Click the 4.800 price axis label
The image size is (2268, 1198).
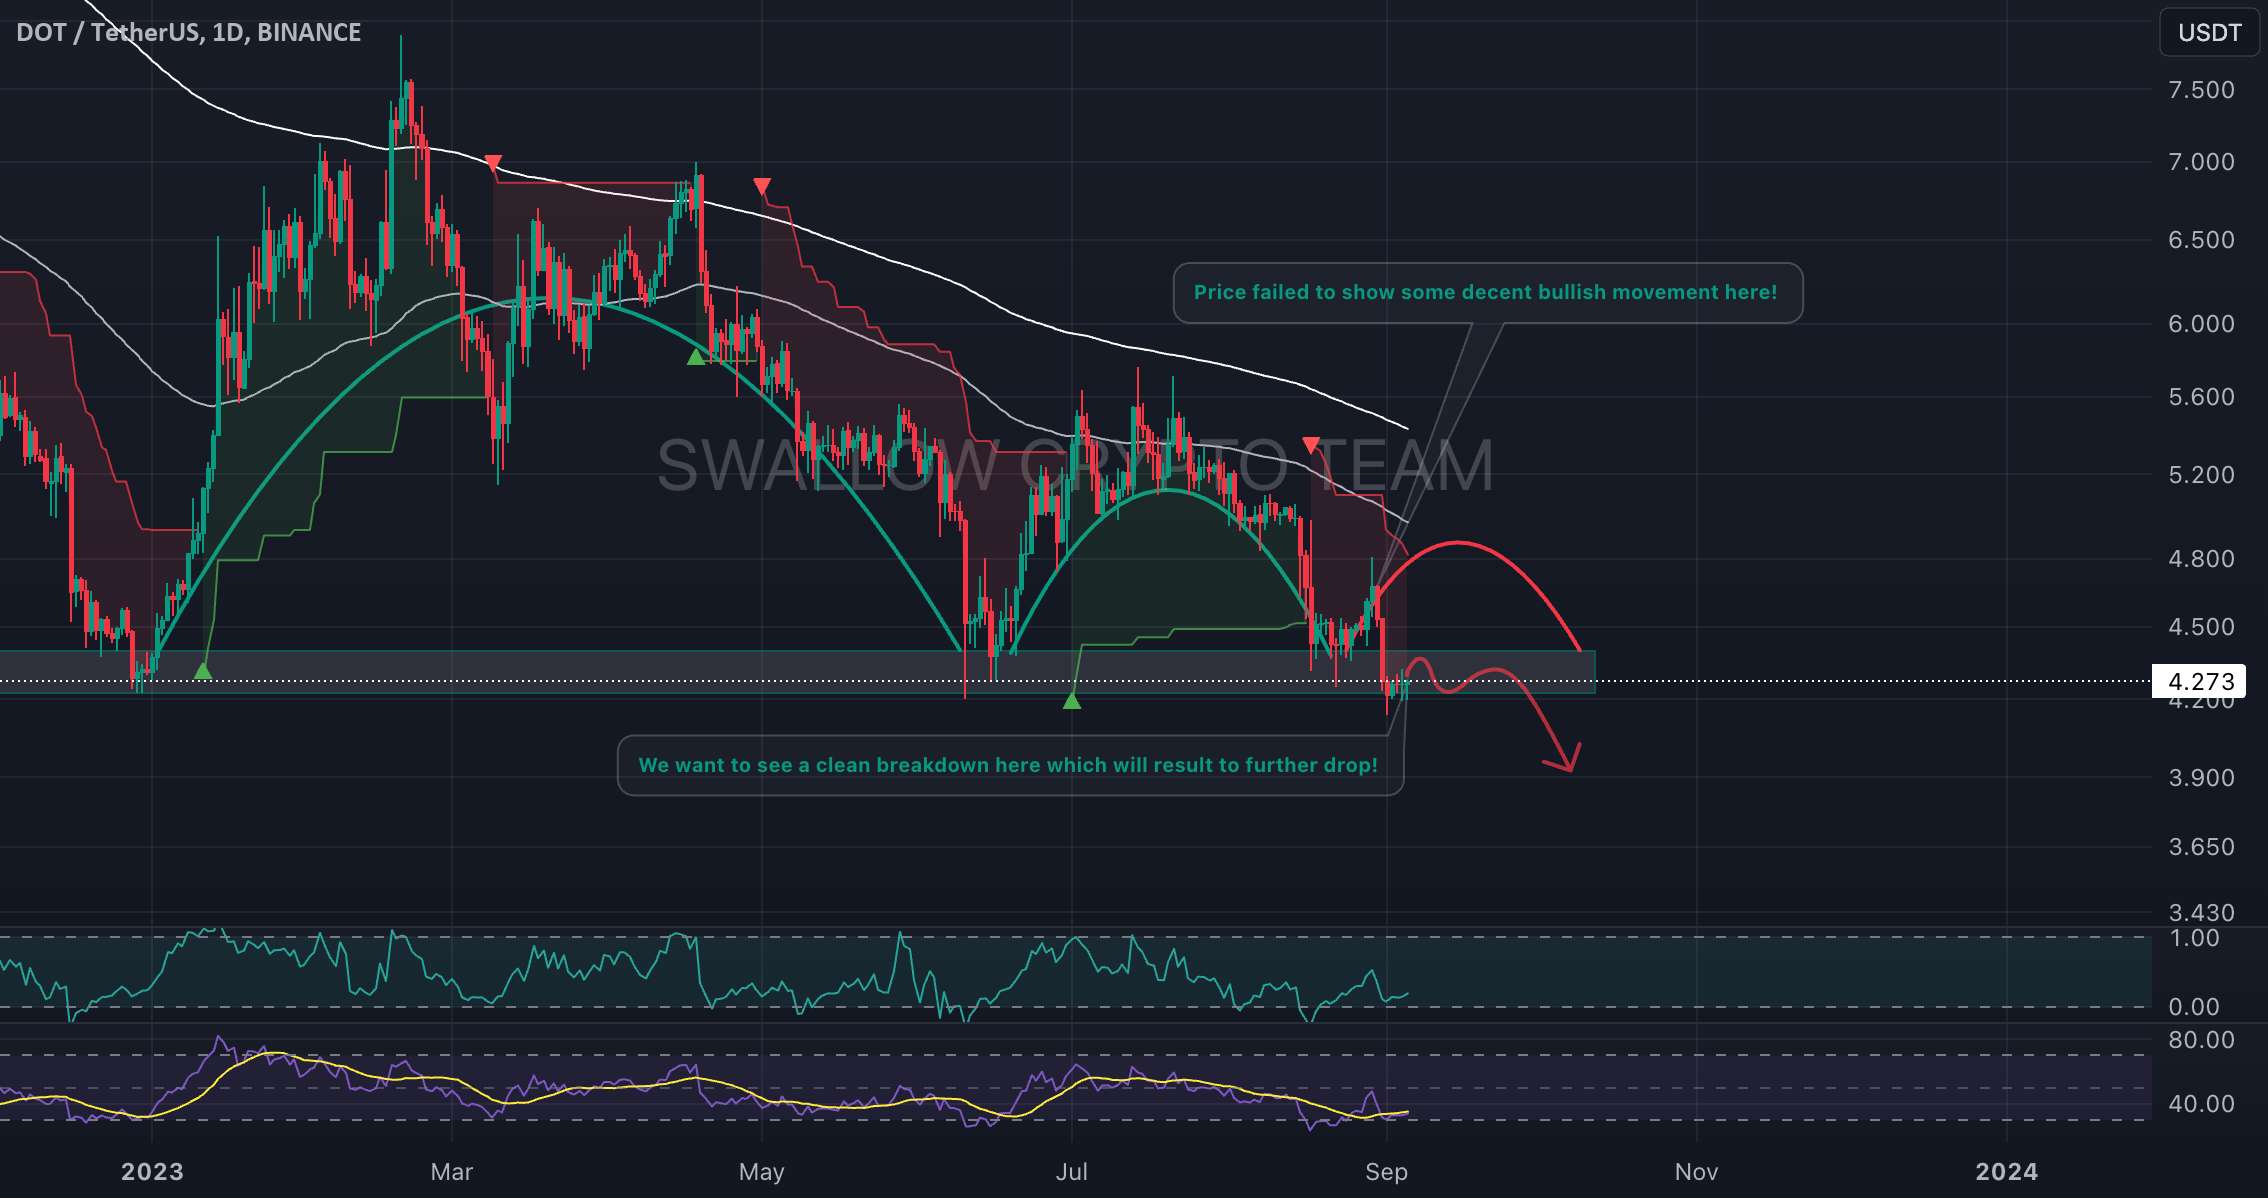coord(2201,559)
